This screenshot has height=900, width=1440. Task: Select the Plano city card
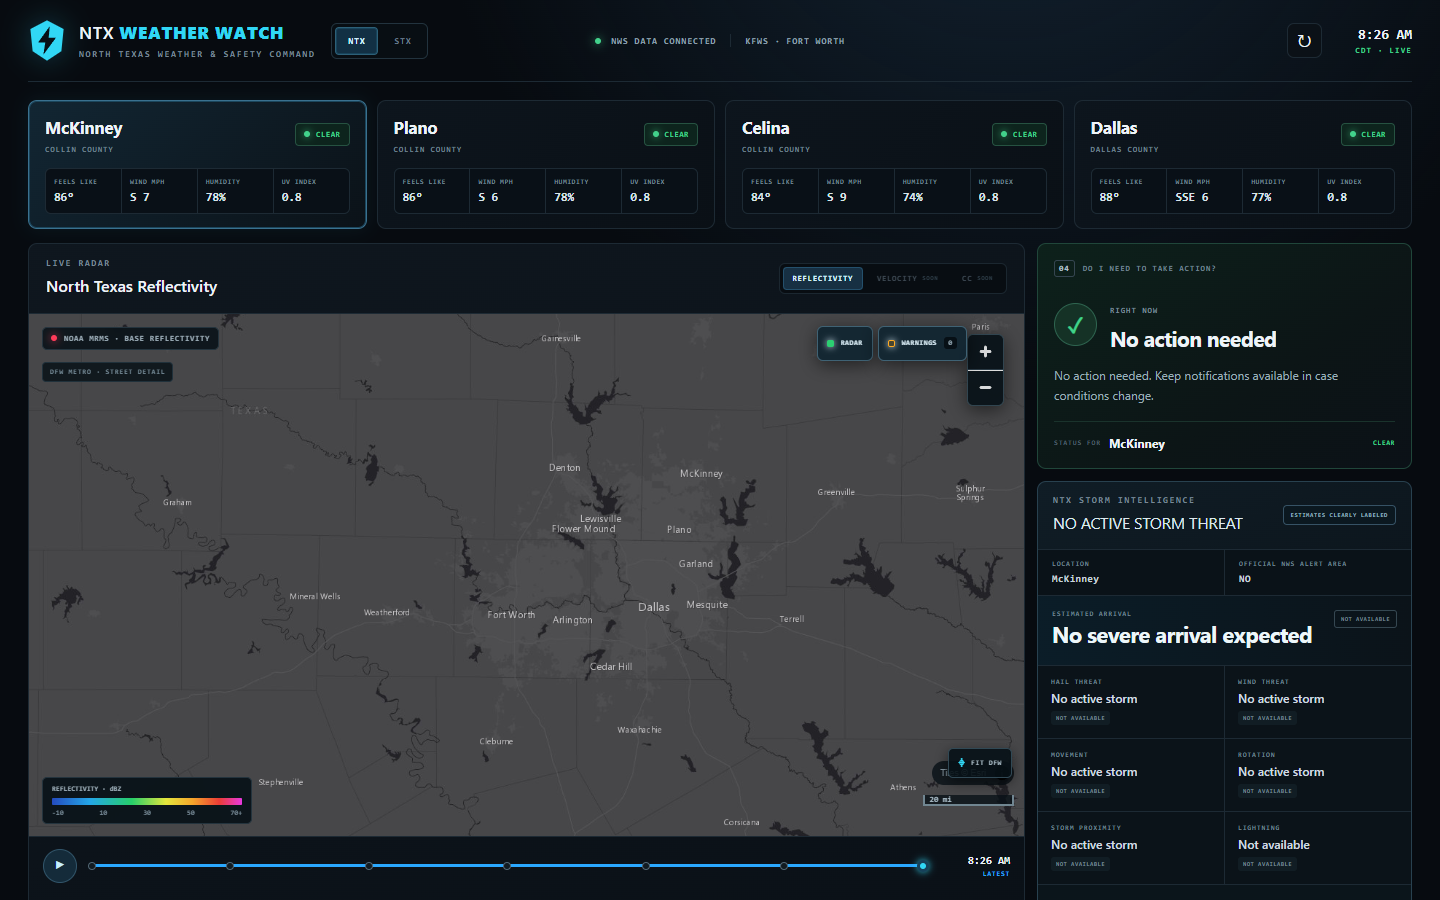tap(546, 164)
